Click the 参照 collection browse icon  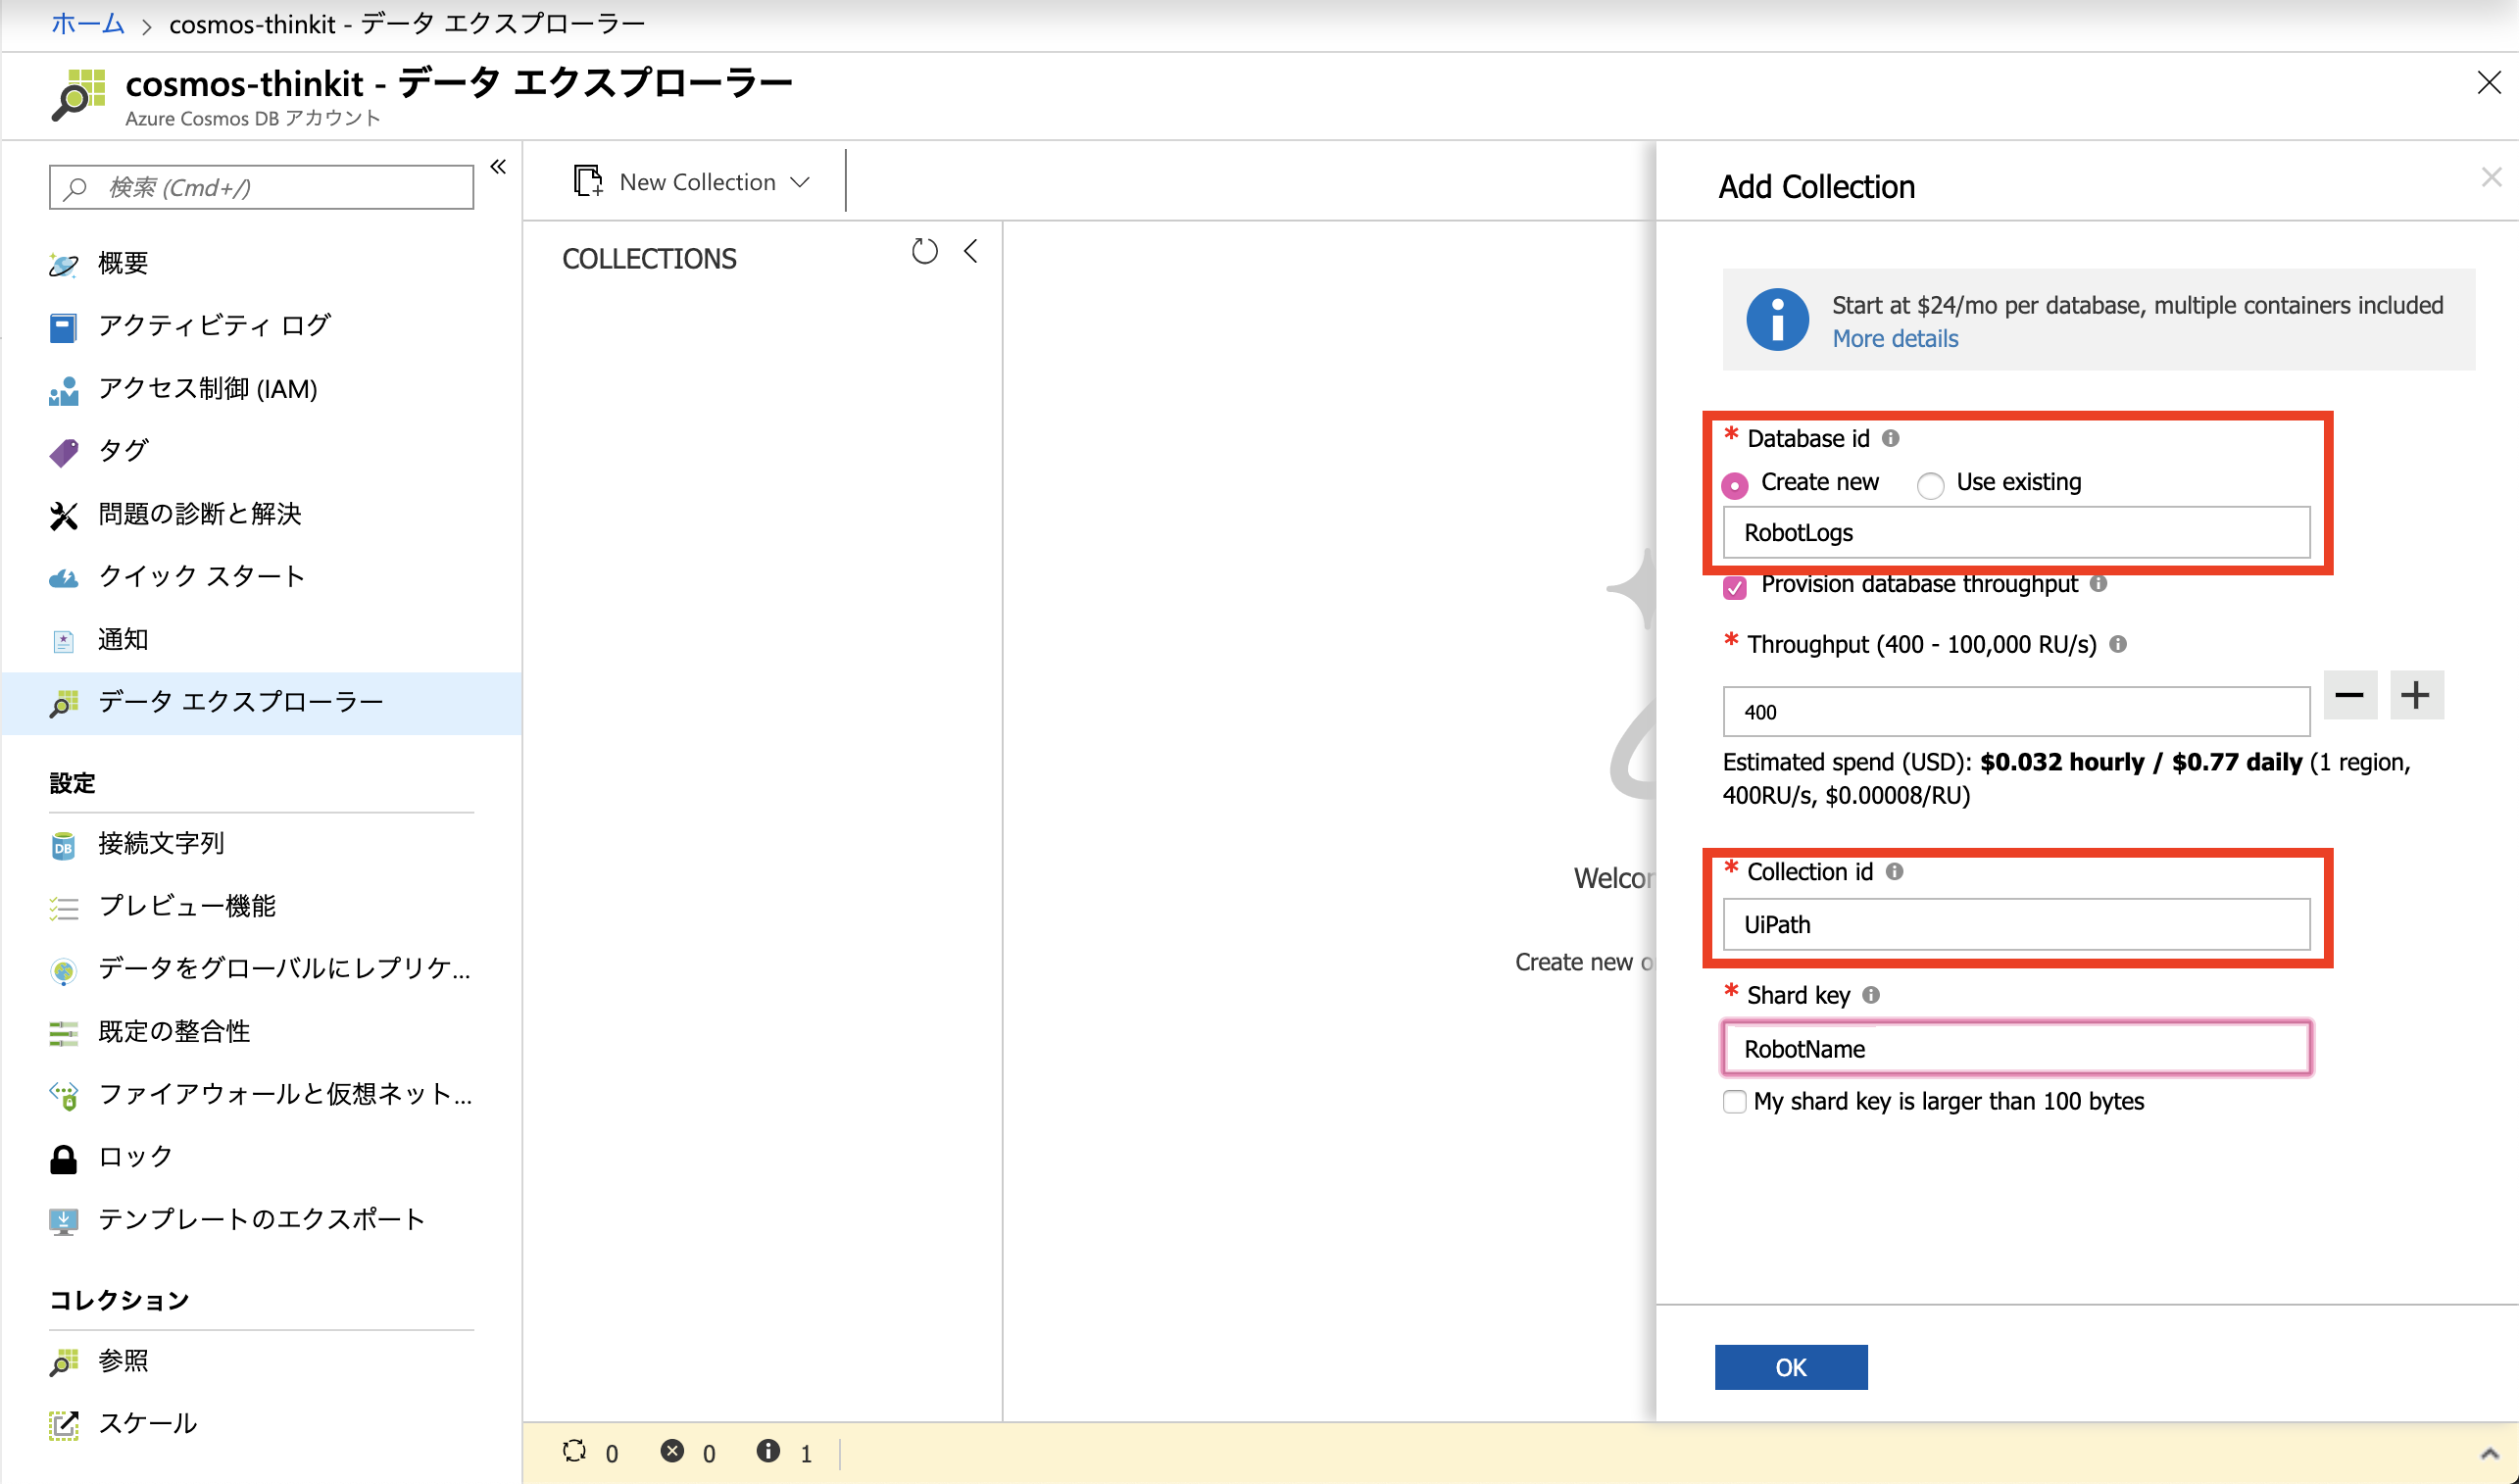tap(63, 1362)
